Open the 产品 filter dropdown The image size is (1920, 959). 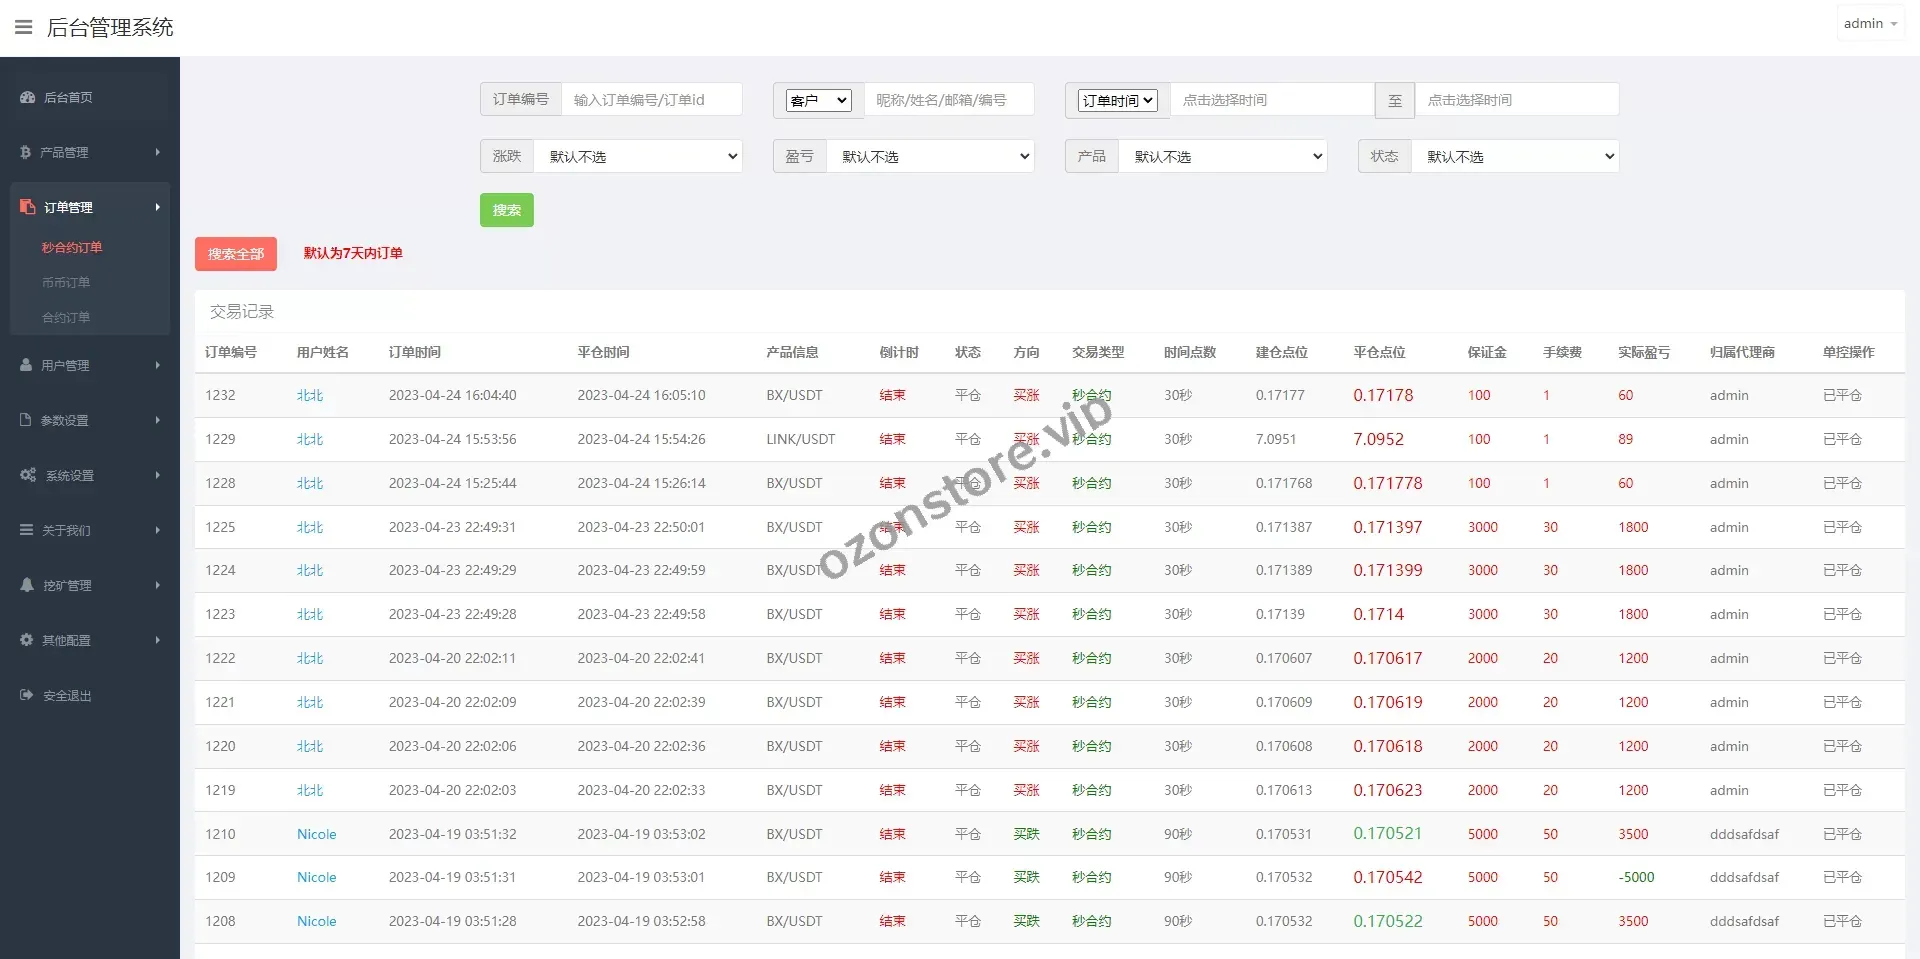(1223, 156)
